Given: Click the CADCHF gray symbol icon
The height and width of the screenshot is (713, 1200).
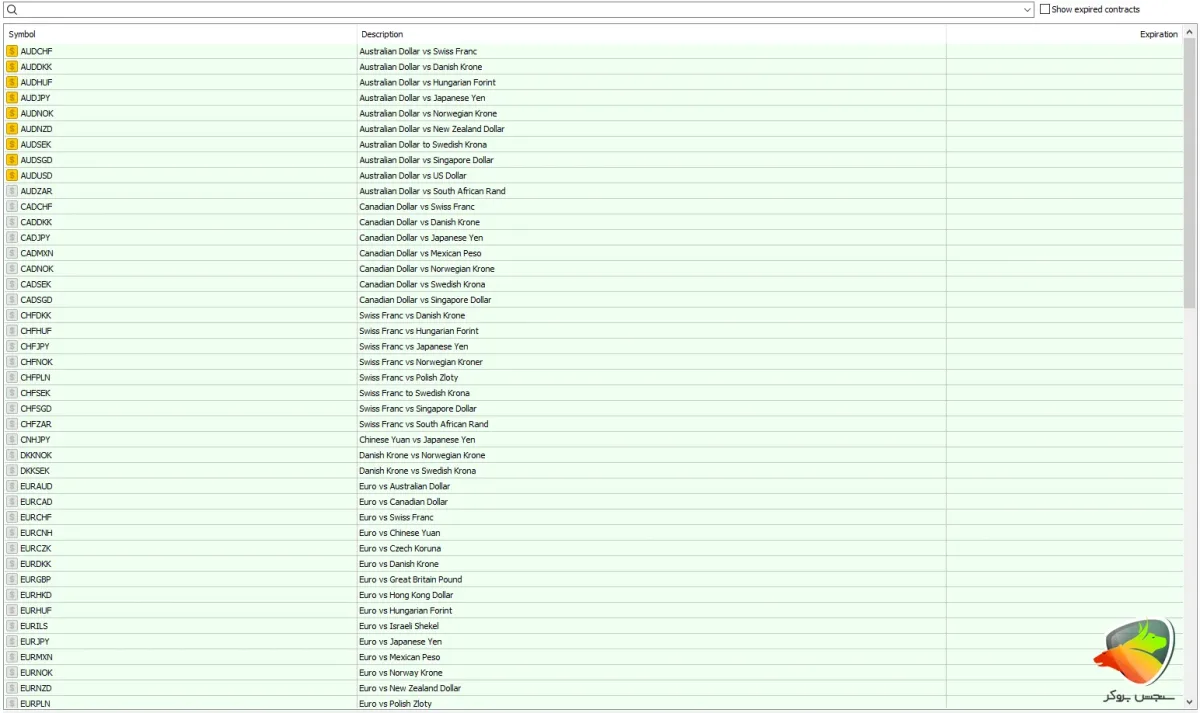Looking at the screenshot, I should click(12, 206).
